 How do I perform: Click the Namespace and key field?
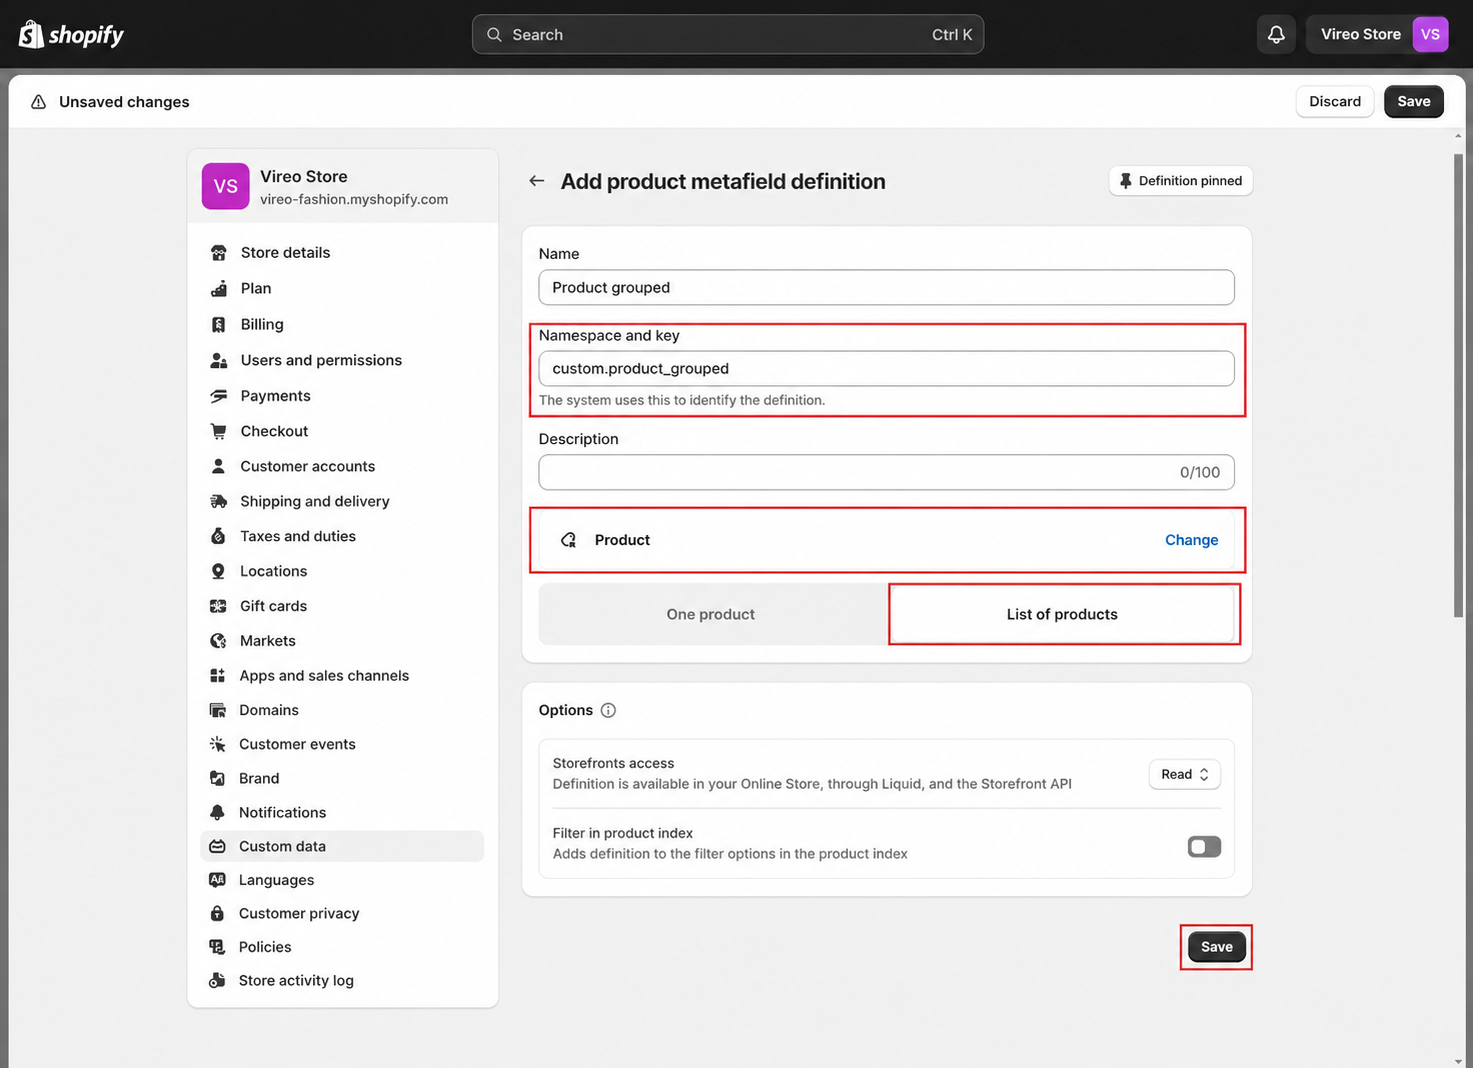[886, 368]
